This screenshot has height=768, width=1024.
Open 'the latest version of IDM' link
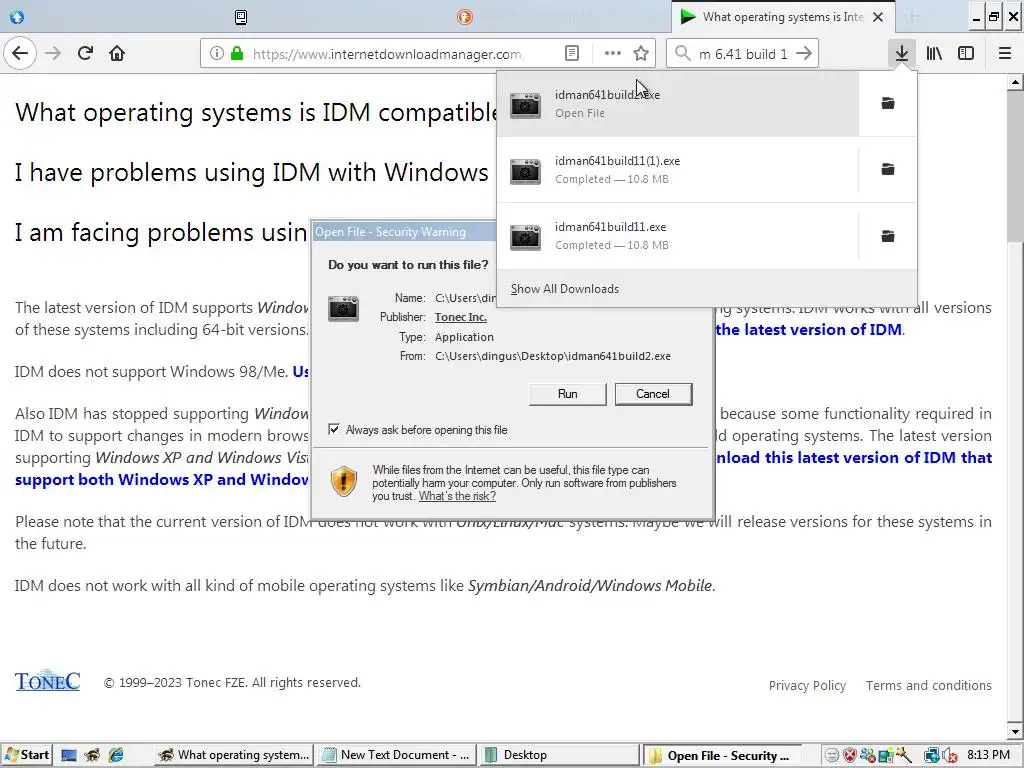click(810, 329)
